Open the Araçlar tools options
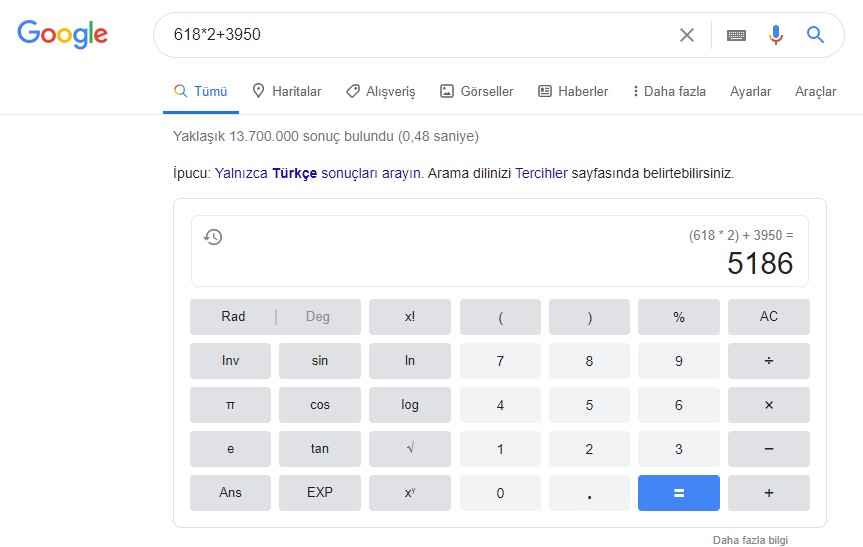 tap(815, 91)
